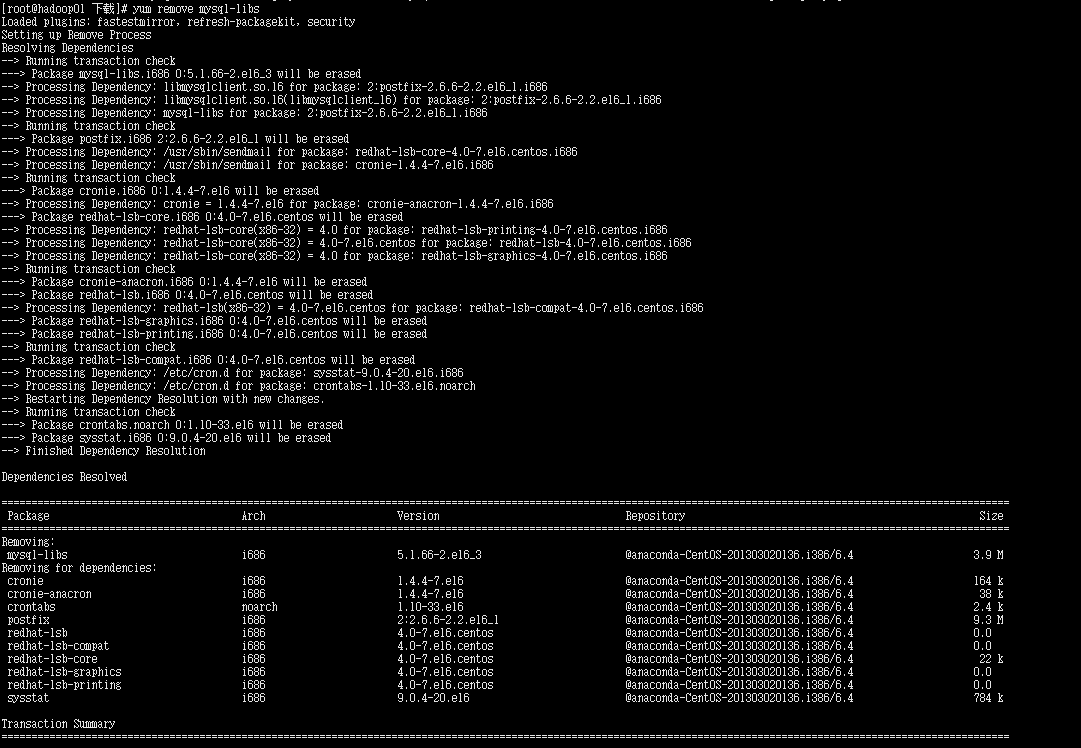Click size '784 k' of sysstat

click(988, 698)
